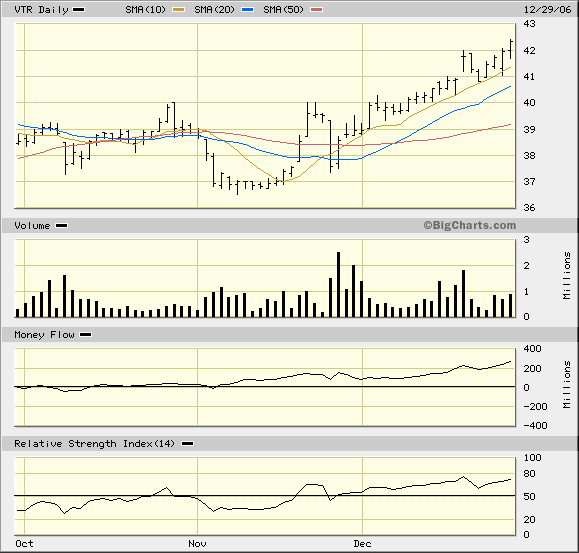Click the 40 price axis label

point(529,103)
